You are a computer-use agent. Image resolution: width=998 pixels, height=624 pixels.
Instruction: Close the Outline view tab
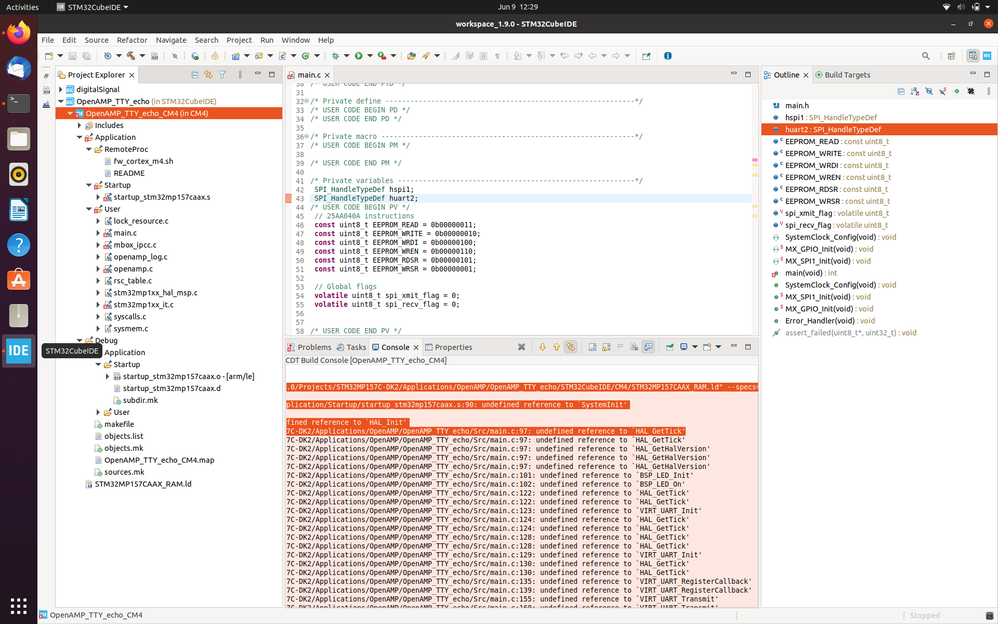(806, 75)
